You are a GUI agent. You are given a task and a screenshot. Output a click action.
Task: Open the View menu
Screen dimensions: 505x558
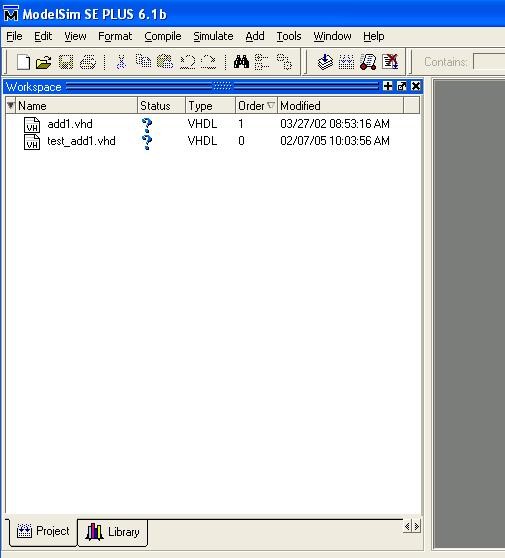(x=75, y=36)
